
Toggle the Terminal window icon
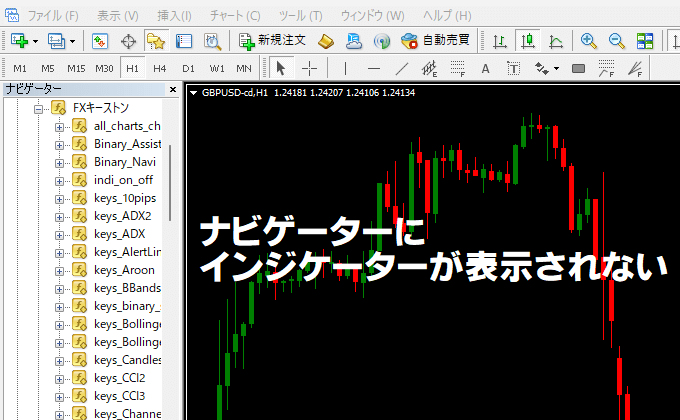pos(184,41)
